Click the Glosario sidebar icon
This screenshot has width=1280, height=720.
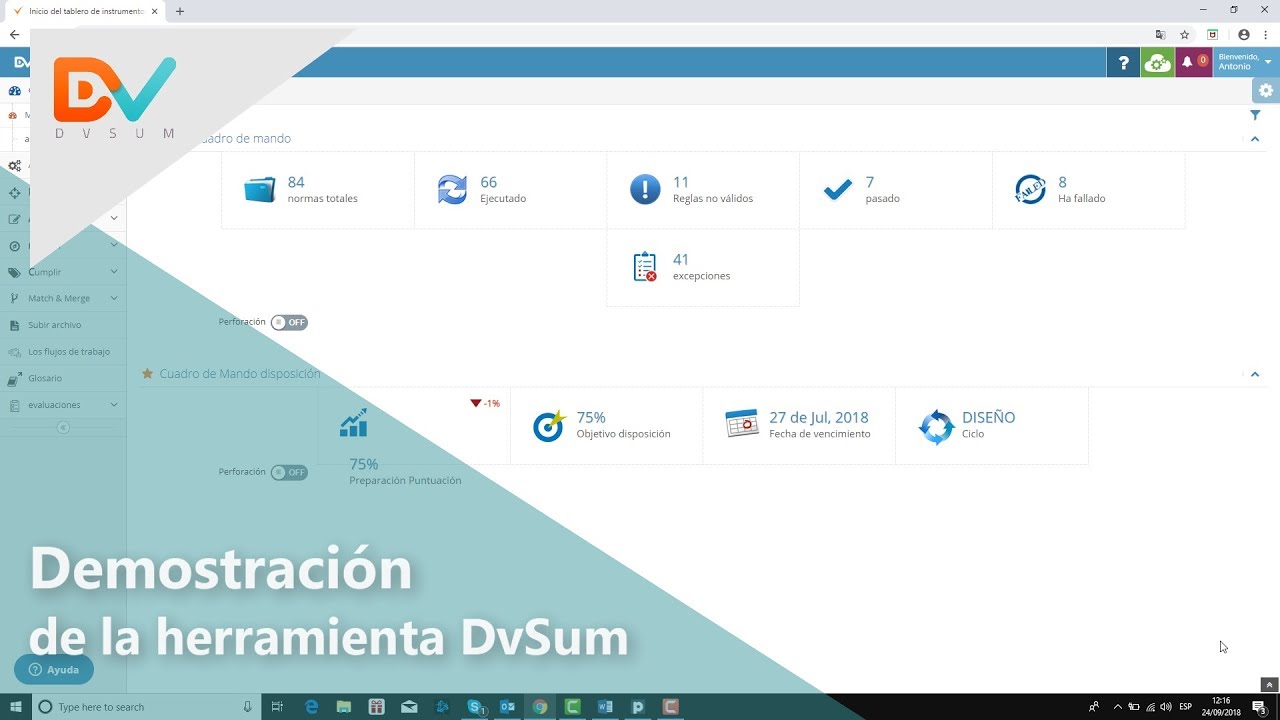tap(14, 378)
